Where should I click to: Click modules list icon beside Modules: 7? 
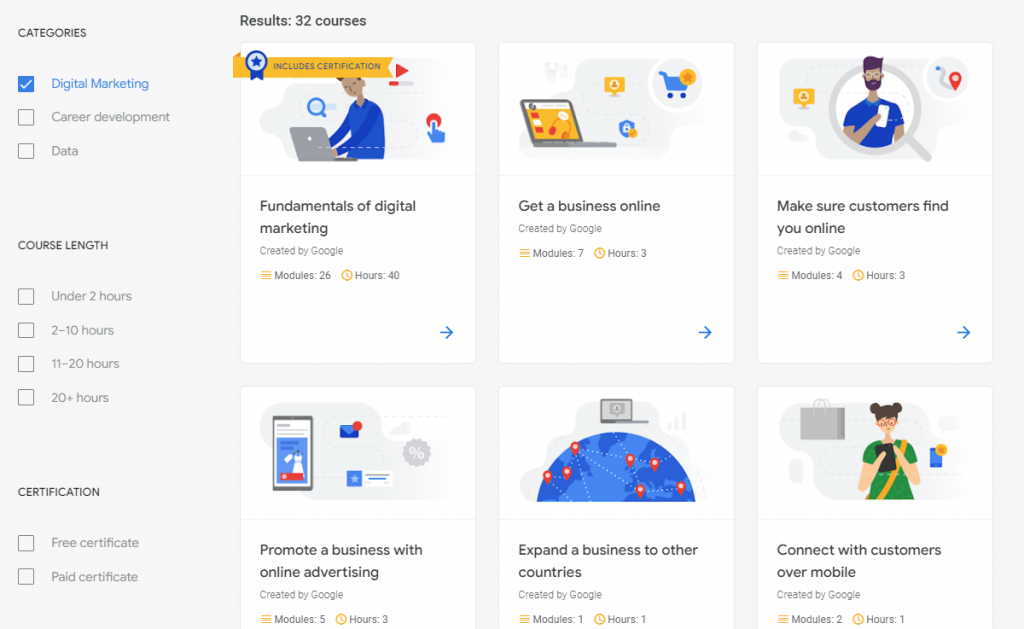tap(524, 253)
